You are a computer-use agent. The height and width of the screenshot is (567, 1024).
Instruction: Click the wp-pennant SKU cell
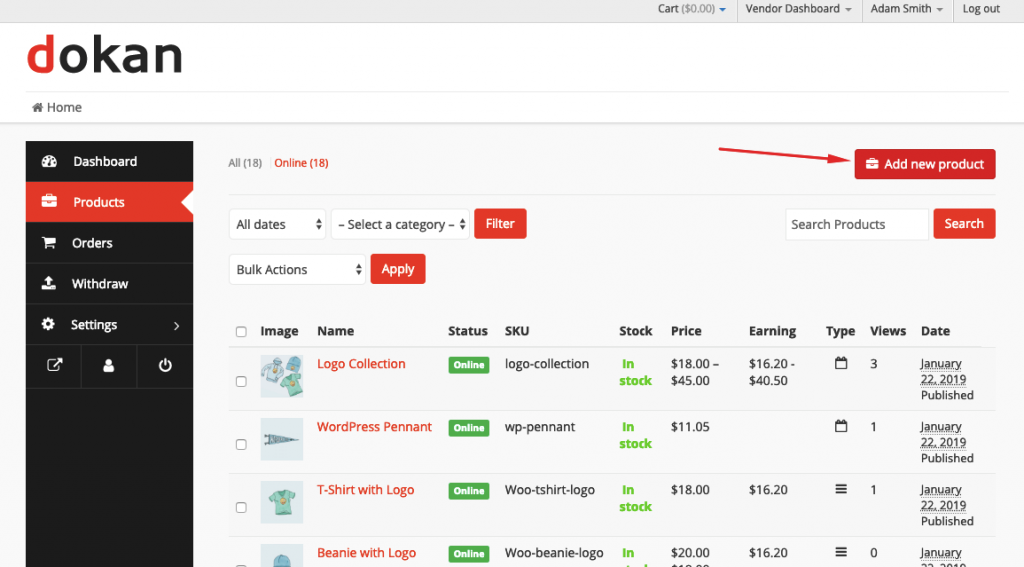[x=539, y=427]
